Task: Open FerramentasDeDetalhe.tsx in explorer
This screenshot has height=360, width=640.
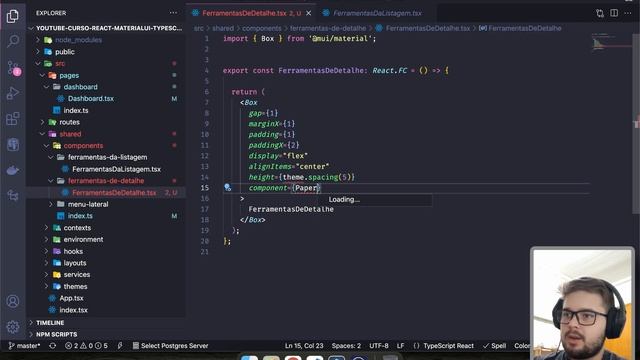Action: (114, 193)
